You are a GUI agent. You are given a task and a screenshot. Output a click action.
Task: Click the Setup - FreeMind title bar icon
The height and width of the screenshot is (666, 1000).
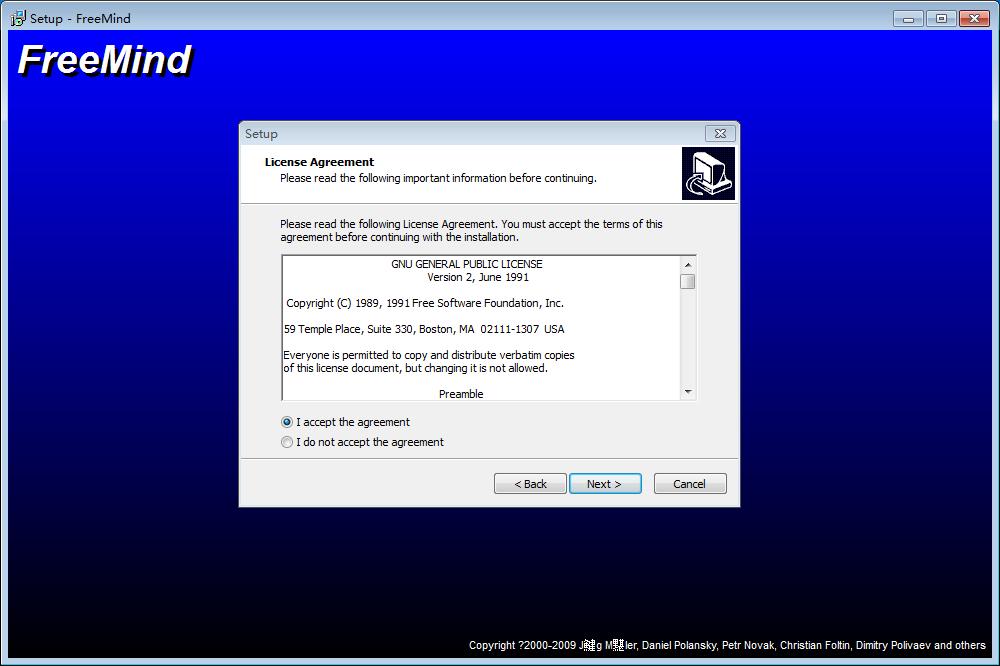point(18,18)
